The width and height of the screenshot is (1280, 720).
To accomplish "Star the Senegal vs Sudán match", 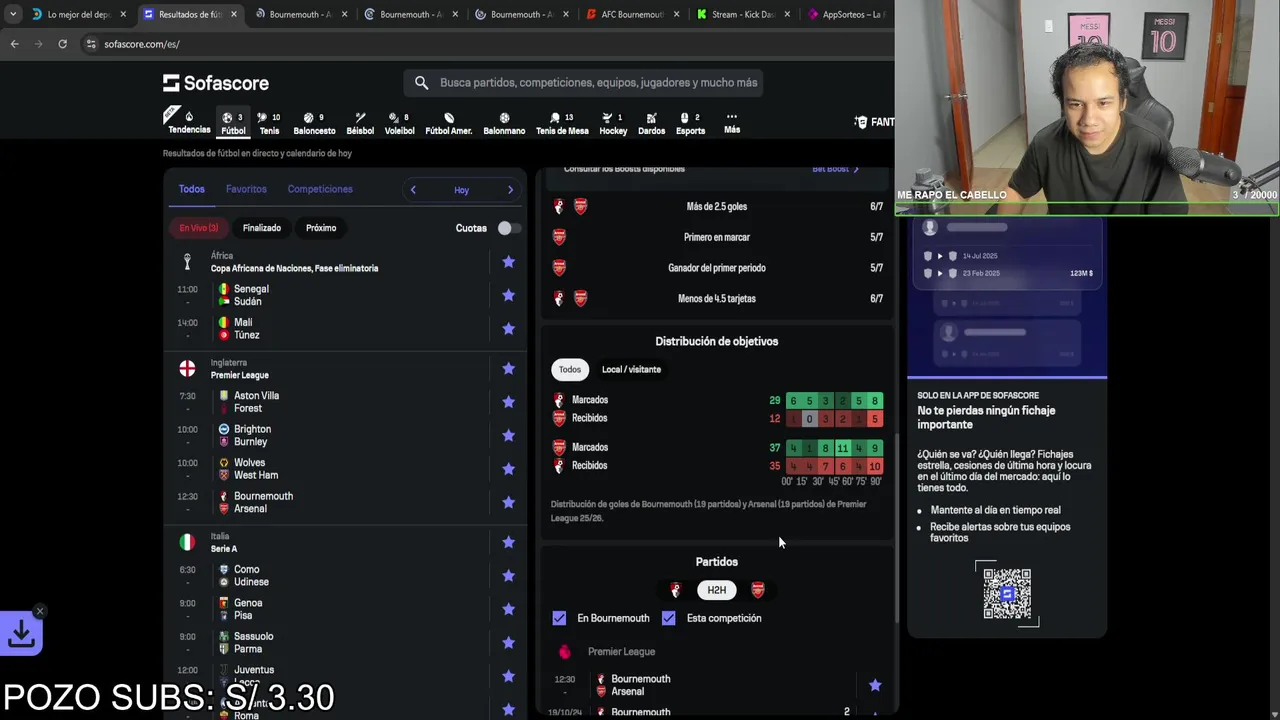I will (x=508, y=295).
